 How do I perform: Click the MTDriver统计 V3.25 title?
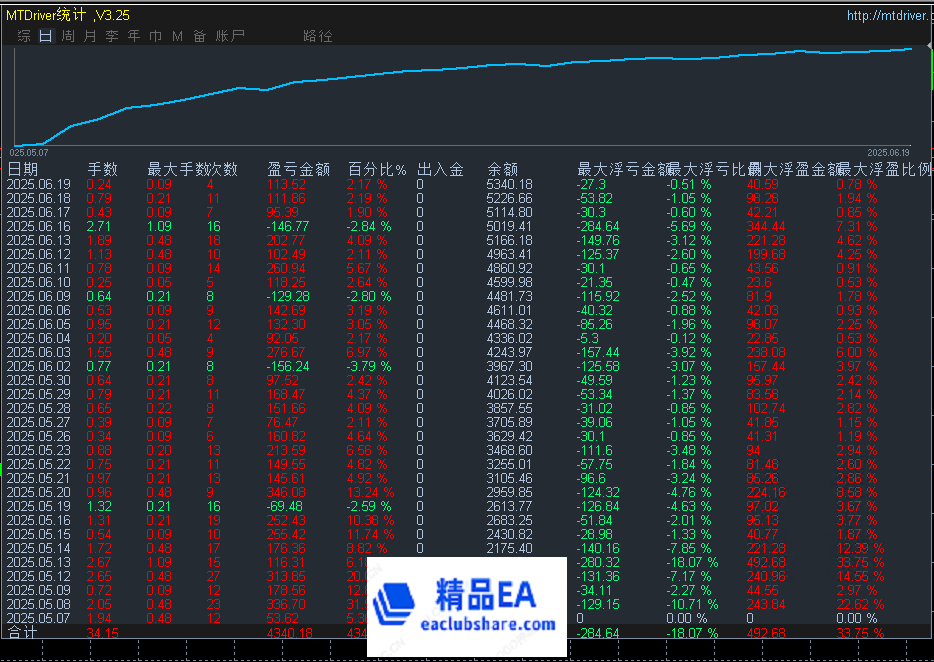click(x=68, y=15)
